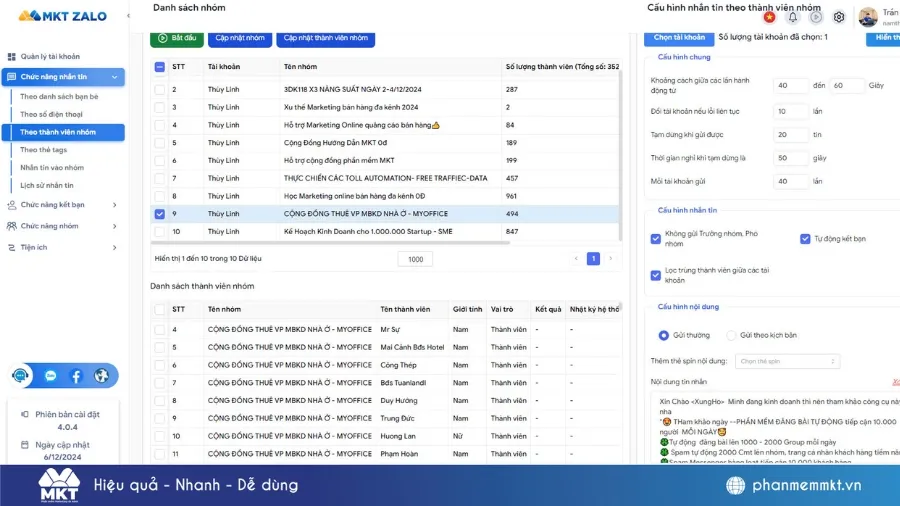This screenshot has height=506, width=900.
Task: Click Đổi tài khoản nếu lỗi field 10
Action: (x=790, y=111)
